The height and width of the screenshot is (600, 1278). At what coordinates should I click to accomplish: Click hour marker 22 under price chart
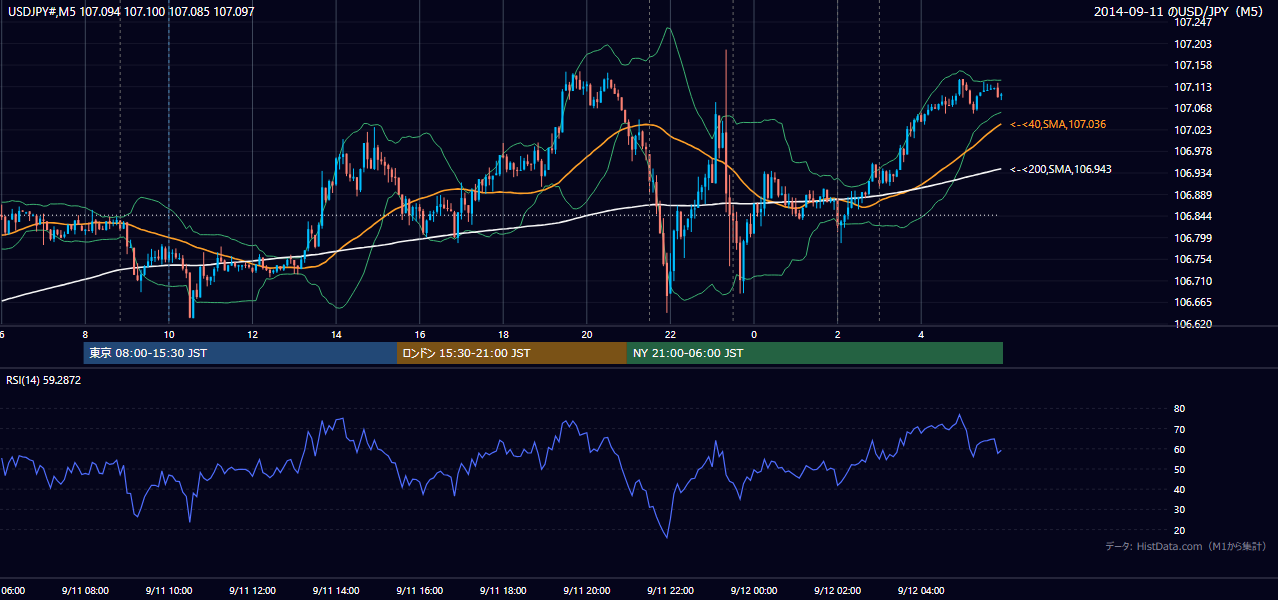pos(670,334)
